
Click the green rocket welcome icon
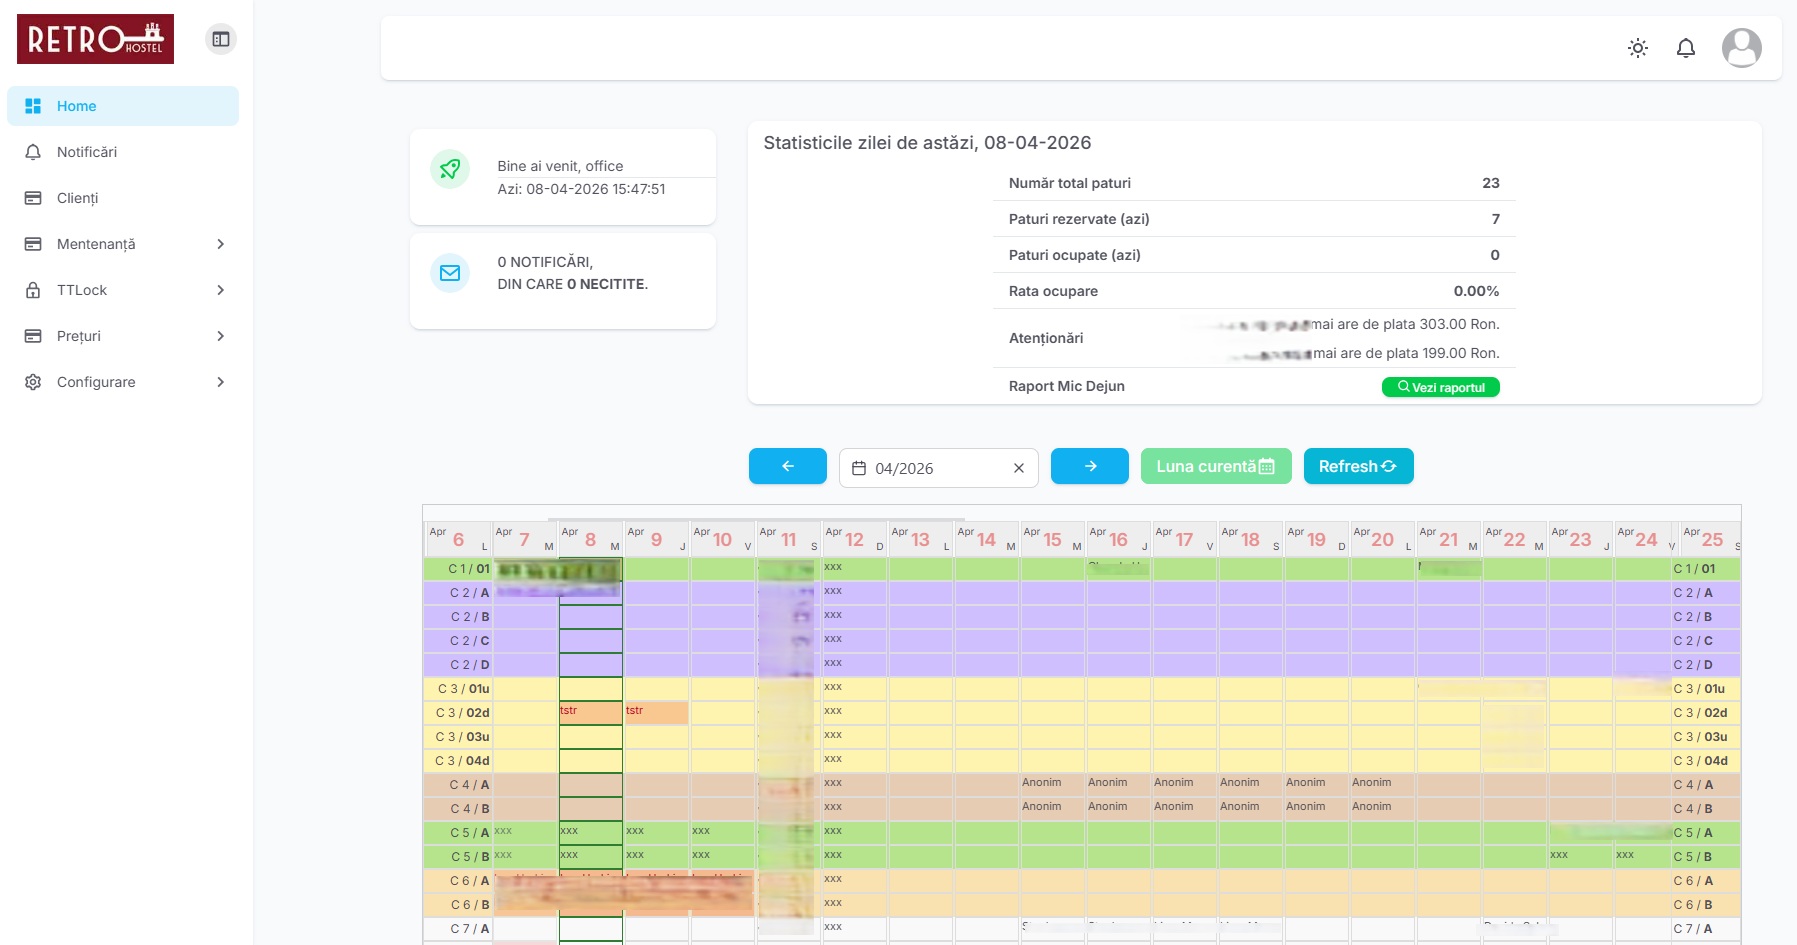click(x=450, y=169)
